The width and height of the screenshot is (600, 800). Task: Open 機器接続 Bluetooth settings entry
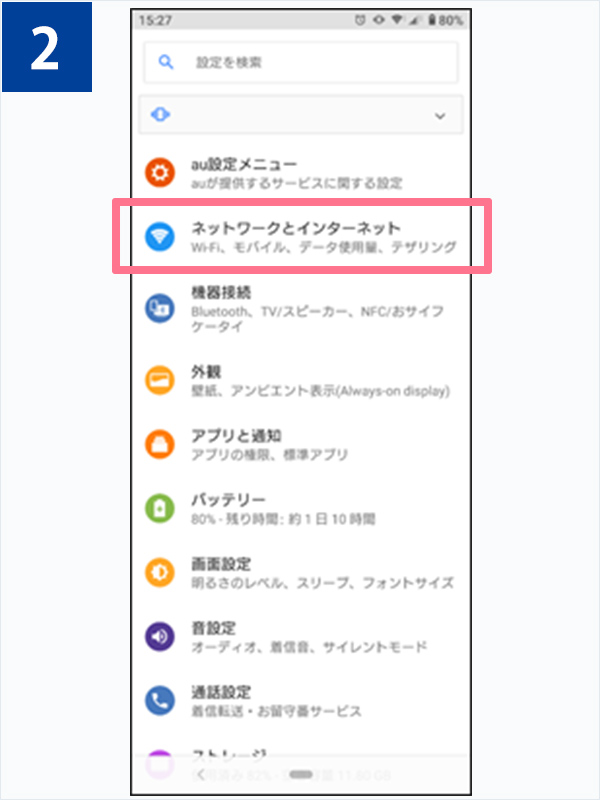click(x=301, y=309)
